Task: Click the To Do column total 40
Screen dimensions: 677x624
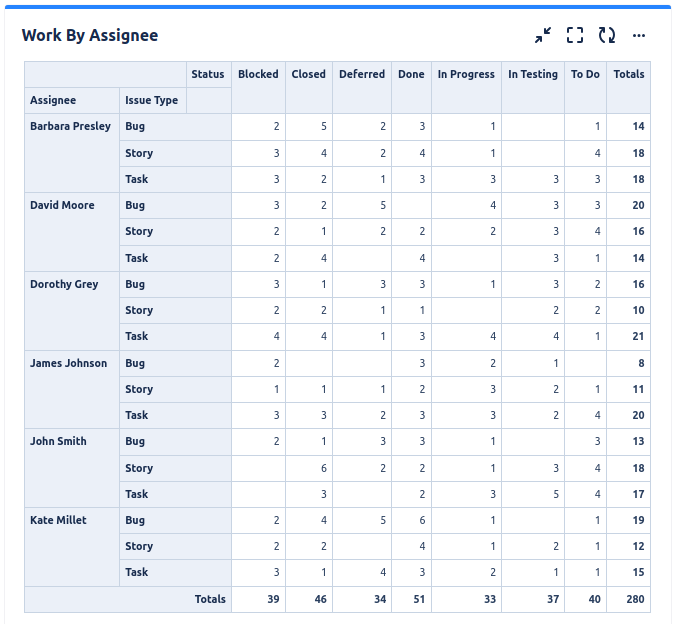Action: tap(585, 599)
